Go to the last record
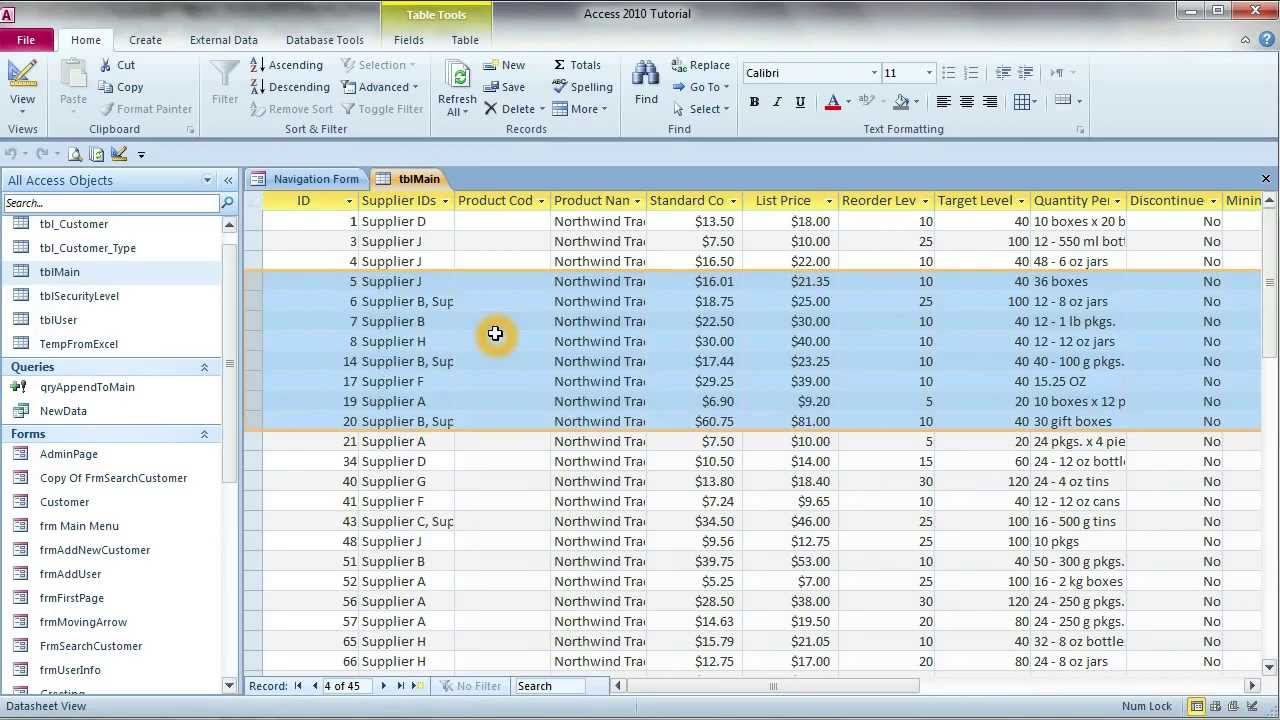The image size is (1280, 720). [x=401, y=686]
